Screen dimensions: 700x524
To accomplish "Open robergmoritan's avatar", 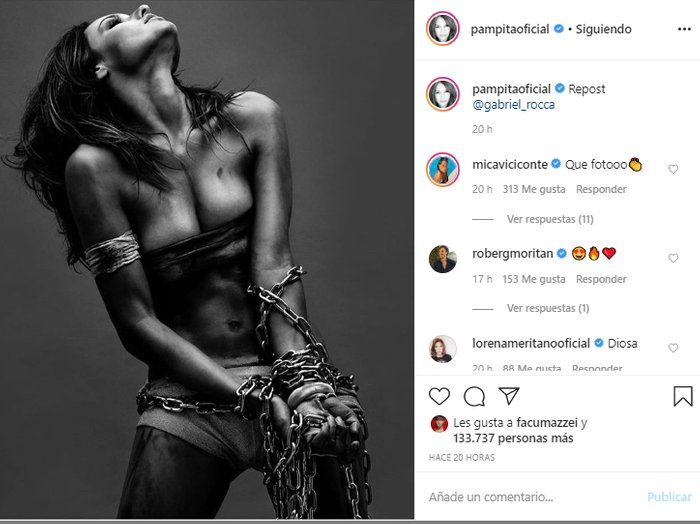I will click(x=443, y=258).
